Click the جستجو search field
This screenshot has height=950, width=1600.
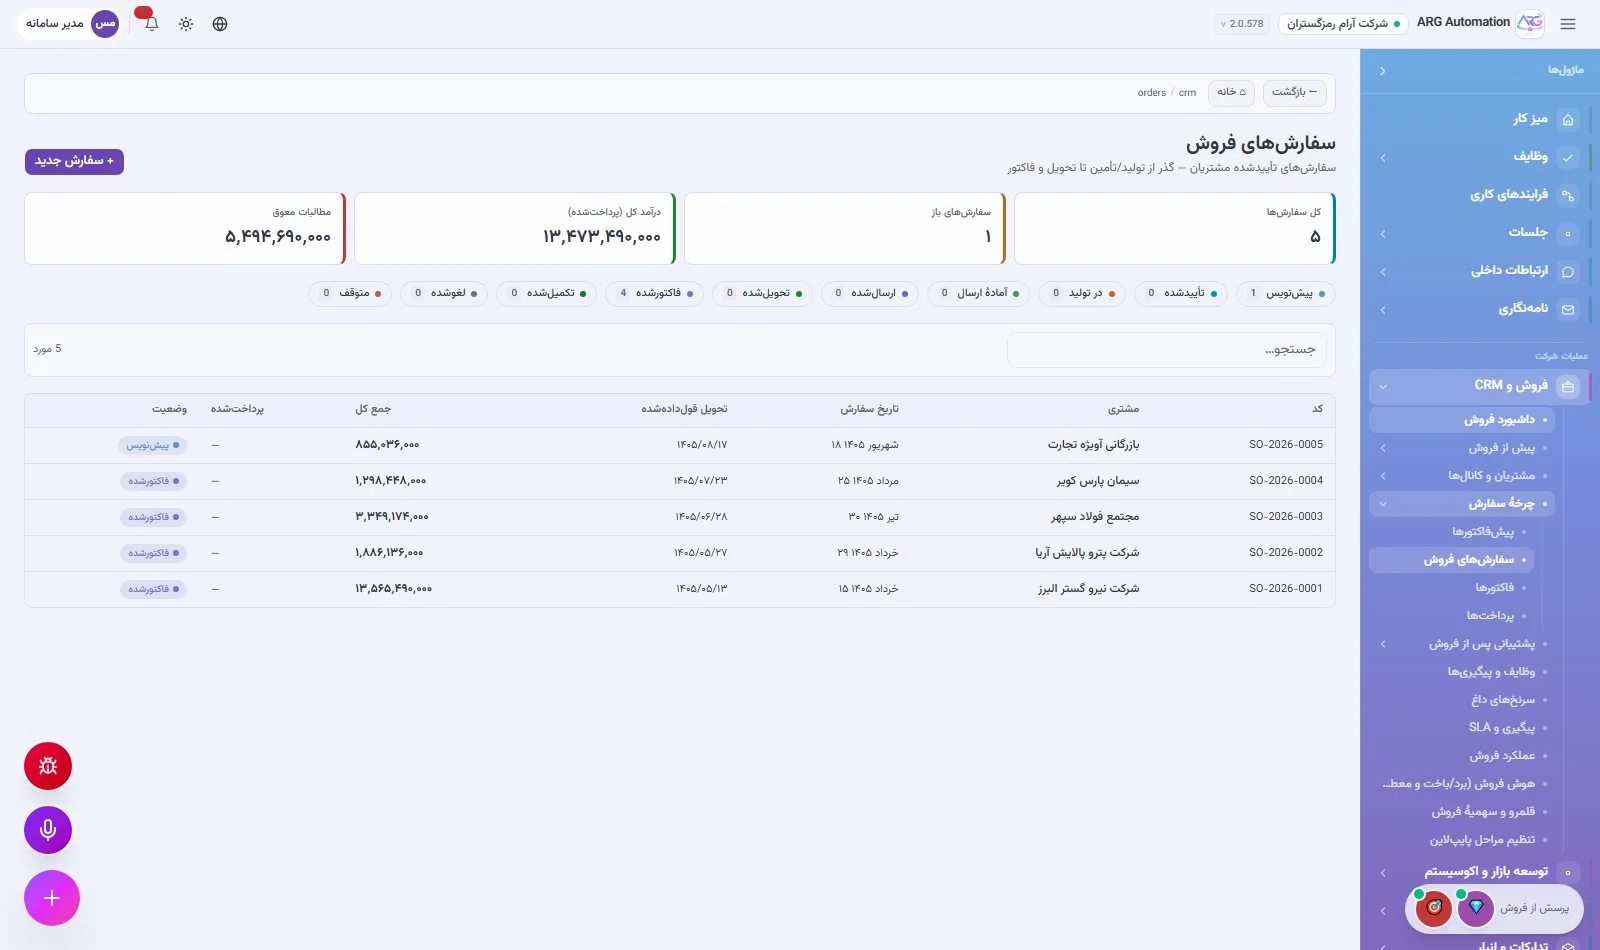tap(1167, 350)
